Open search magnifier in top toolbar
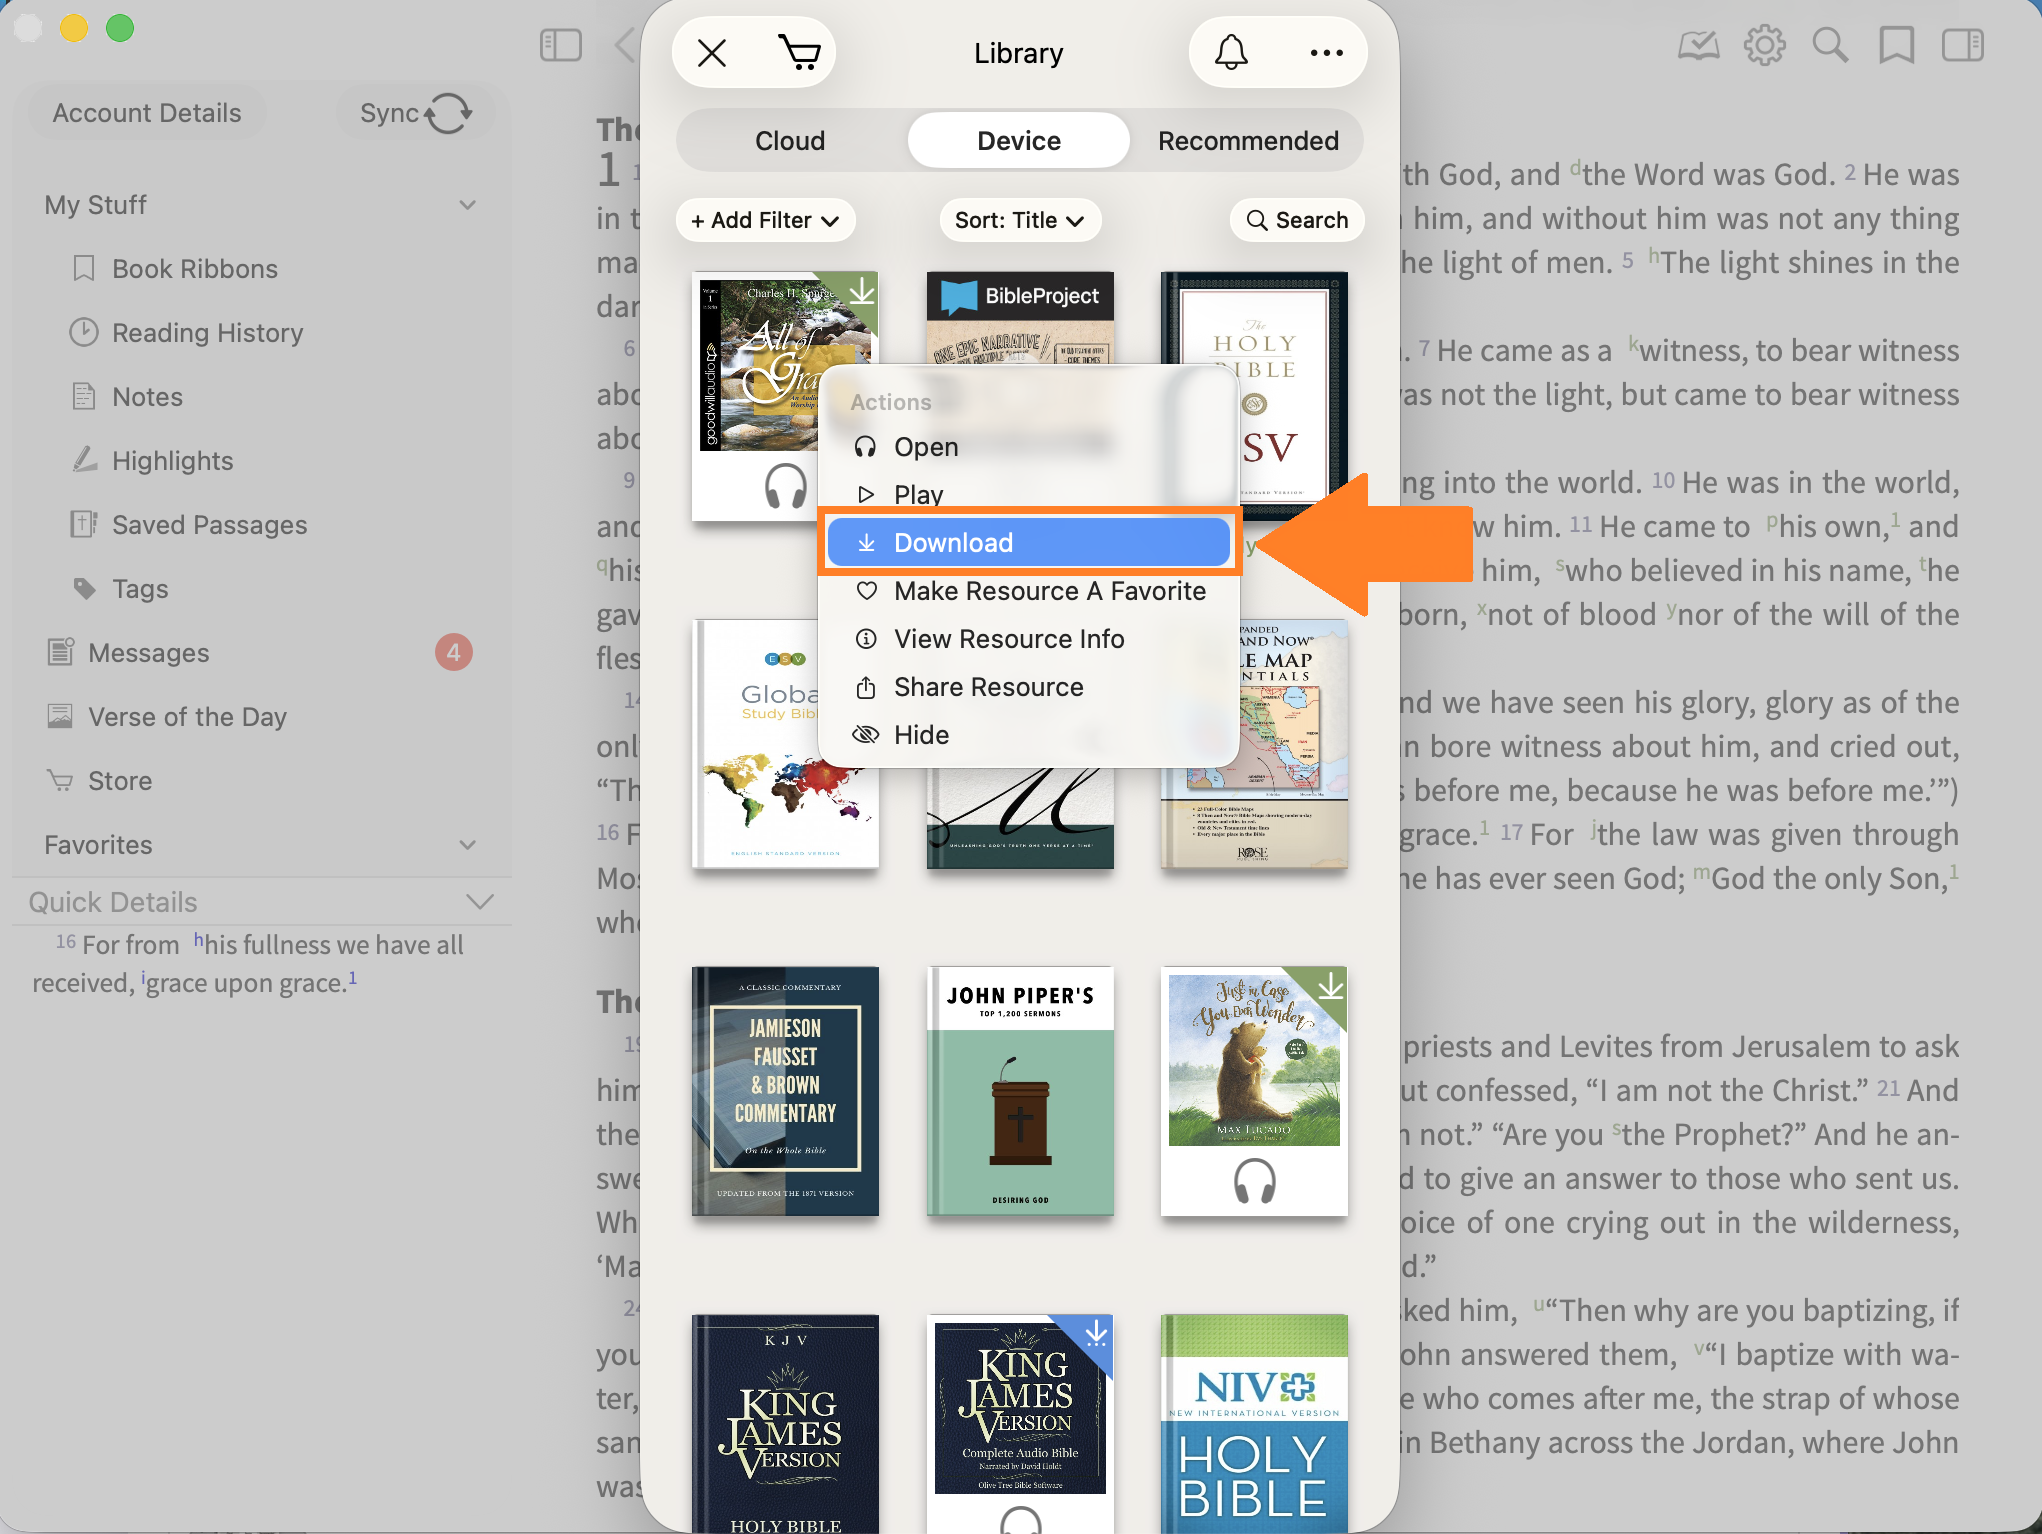 click(x=1830, y=45)
